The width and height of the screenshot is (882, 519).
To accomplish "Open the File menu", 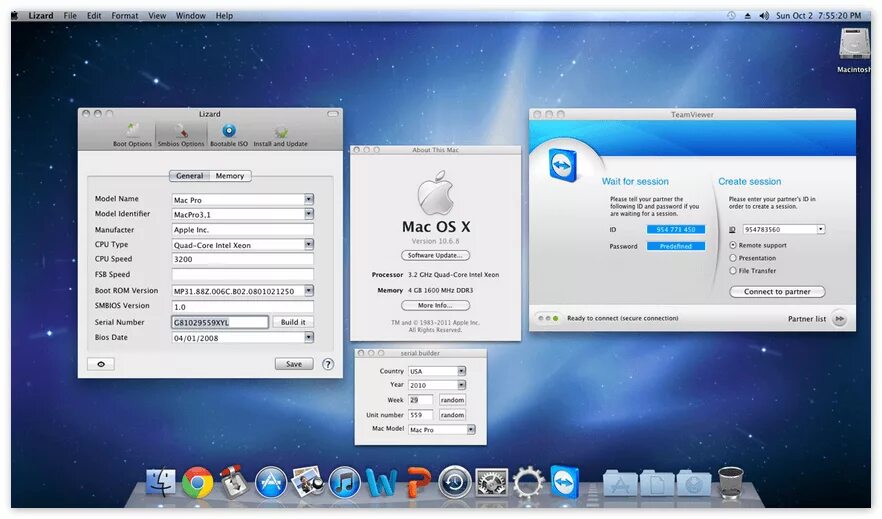I will [x=70, y=16].
